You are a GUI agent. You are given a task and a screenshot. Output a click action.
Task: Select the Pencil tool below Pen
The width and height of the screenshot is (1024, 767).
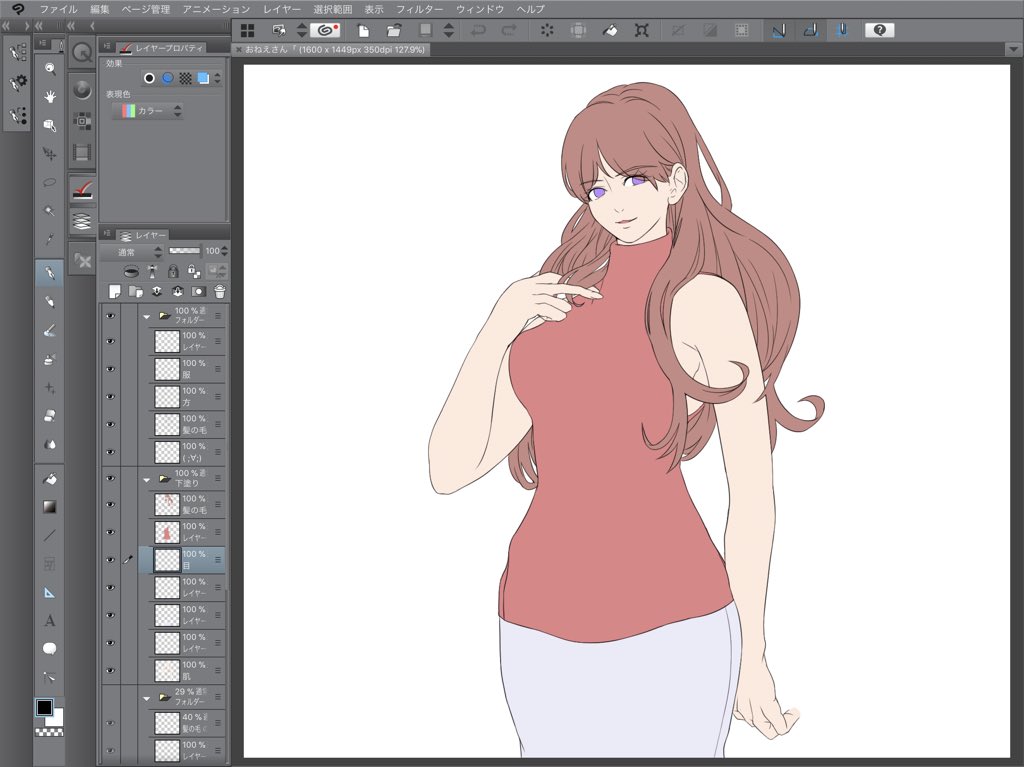tap(50, 301)
